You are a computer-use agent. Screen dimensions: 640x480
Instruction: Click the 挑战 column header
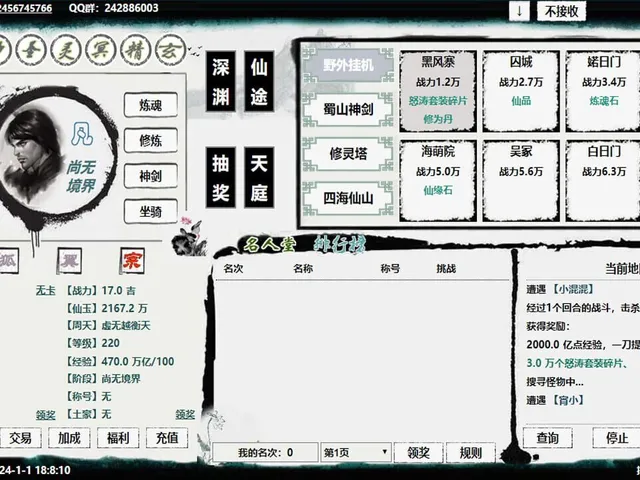click(x=446, y=269)
